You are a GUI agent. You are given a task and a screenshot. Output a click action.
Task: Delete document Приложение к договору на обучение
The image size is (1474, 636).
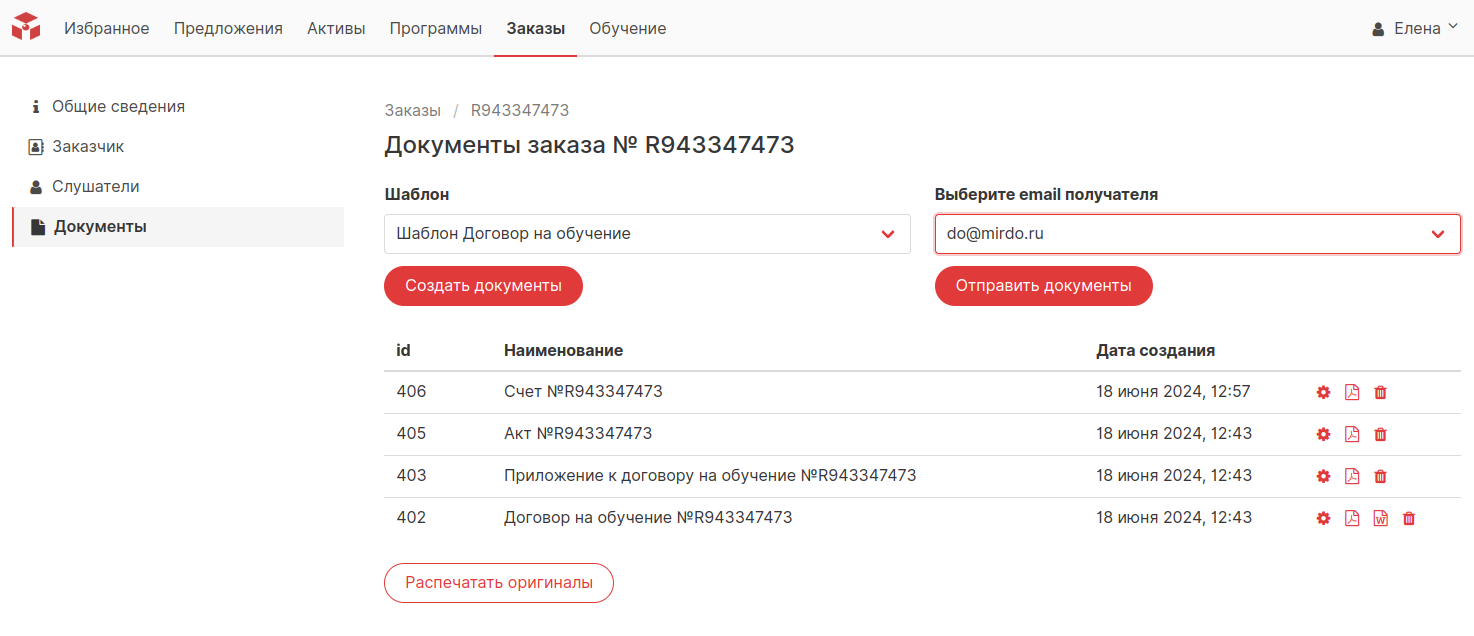coord(1380,476)
